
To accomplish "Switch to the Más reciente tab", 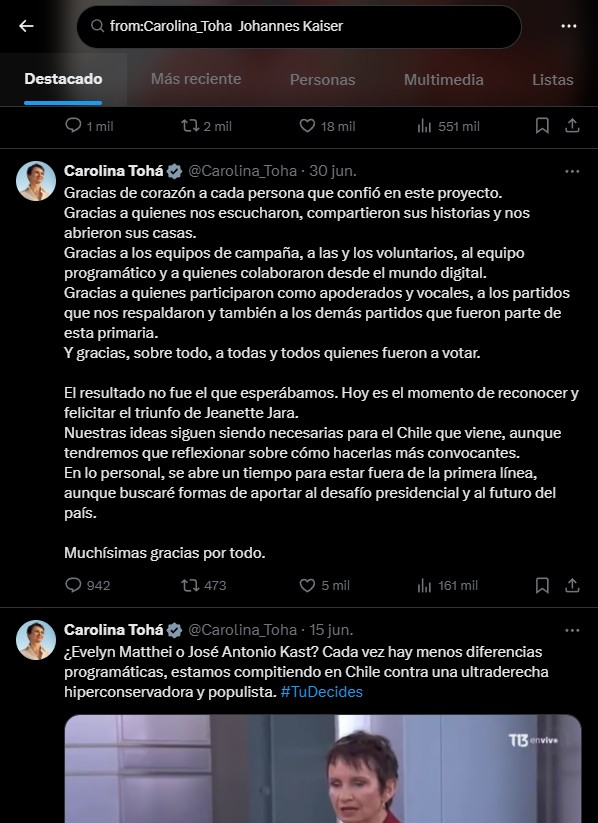I will [196, 79].
